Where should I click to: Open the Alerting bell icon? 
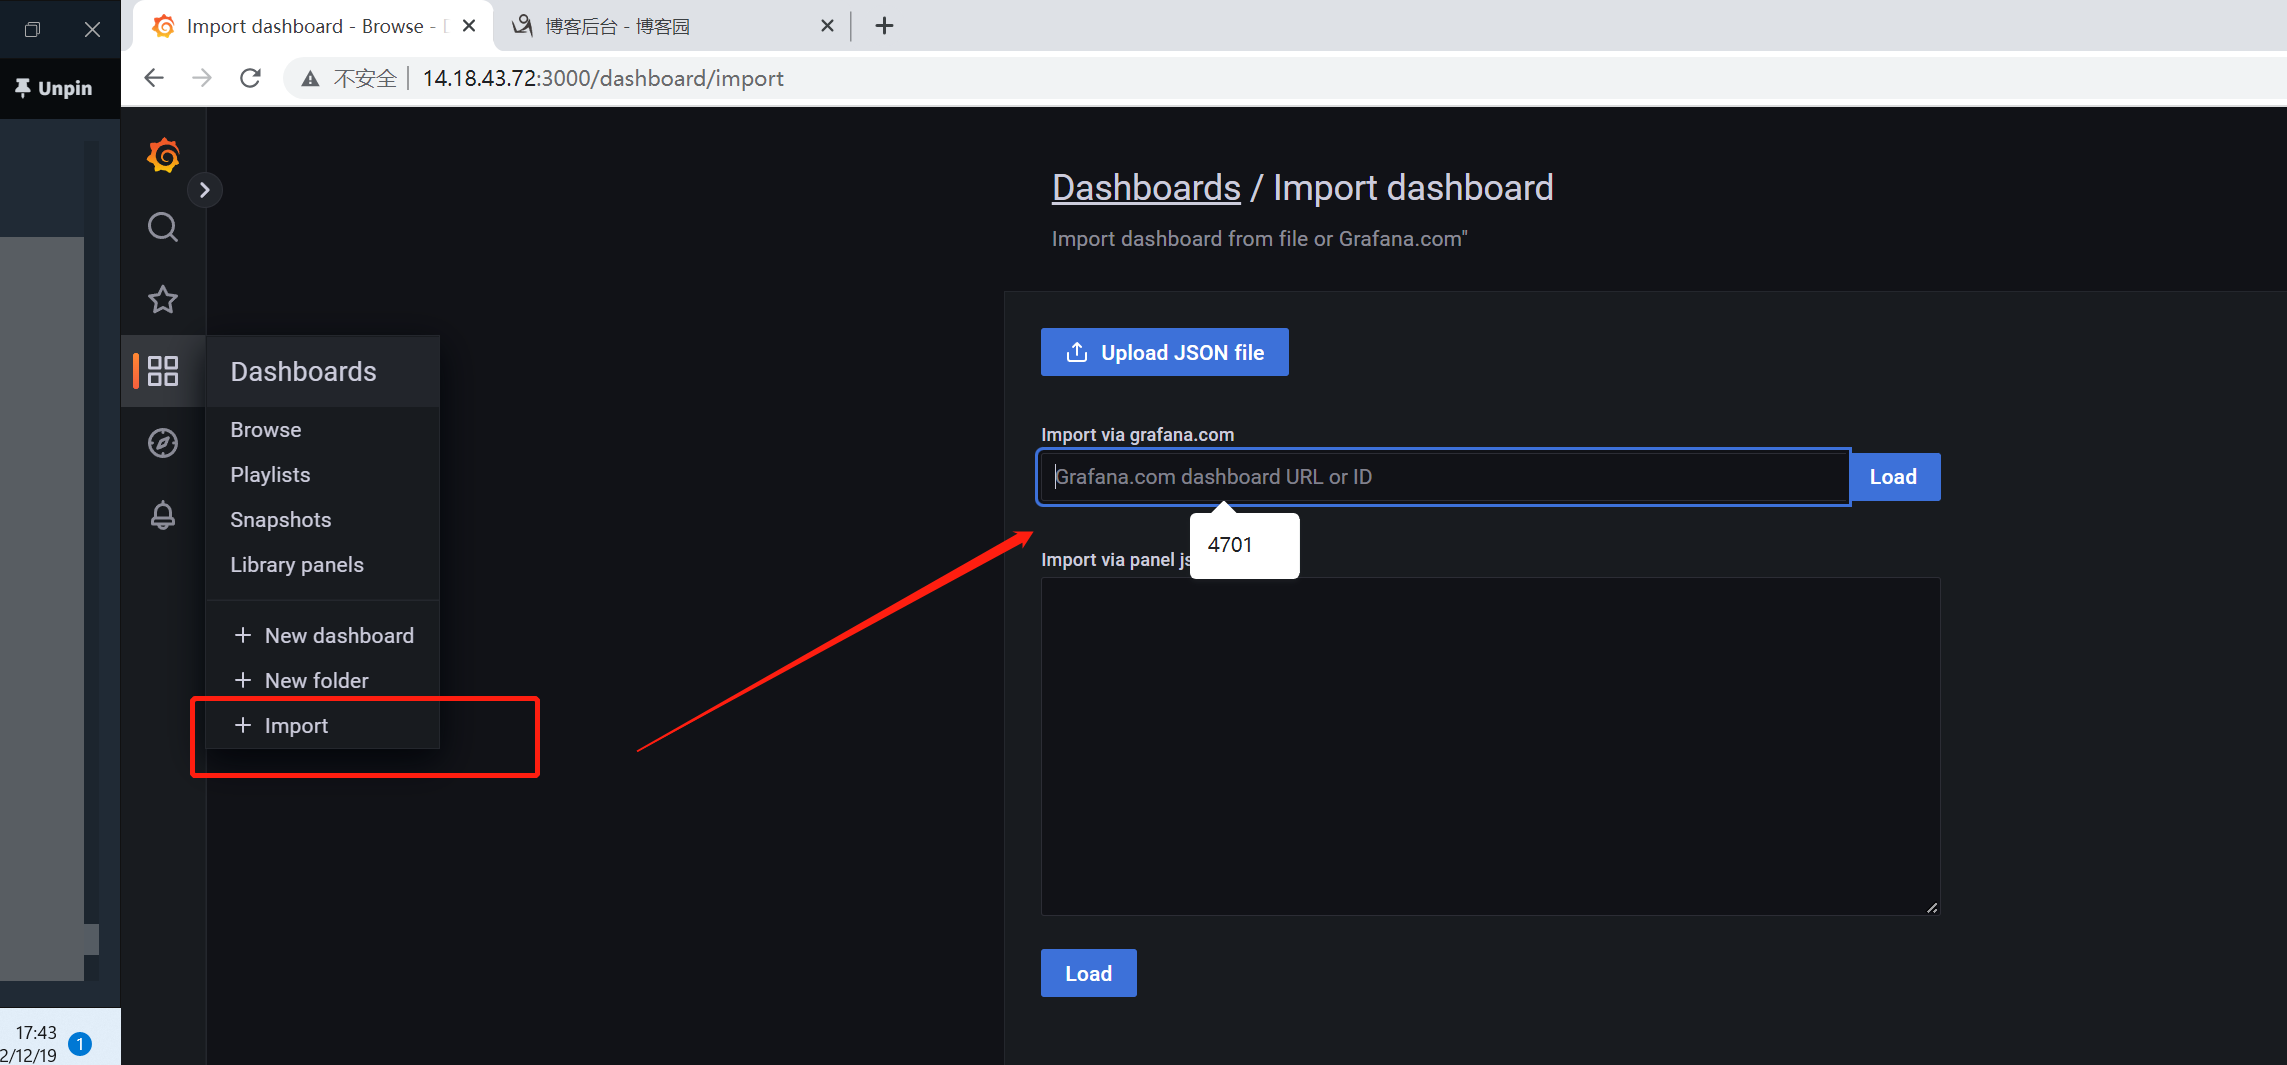pyautogui.click(x=163, y=515)
